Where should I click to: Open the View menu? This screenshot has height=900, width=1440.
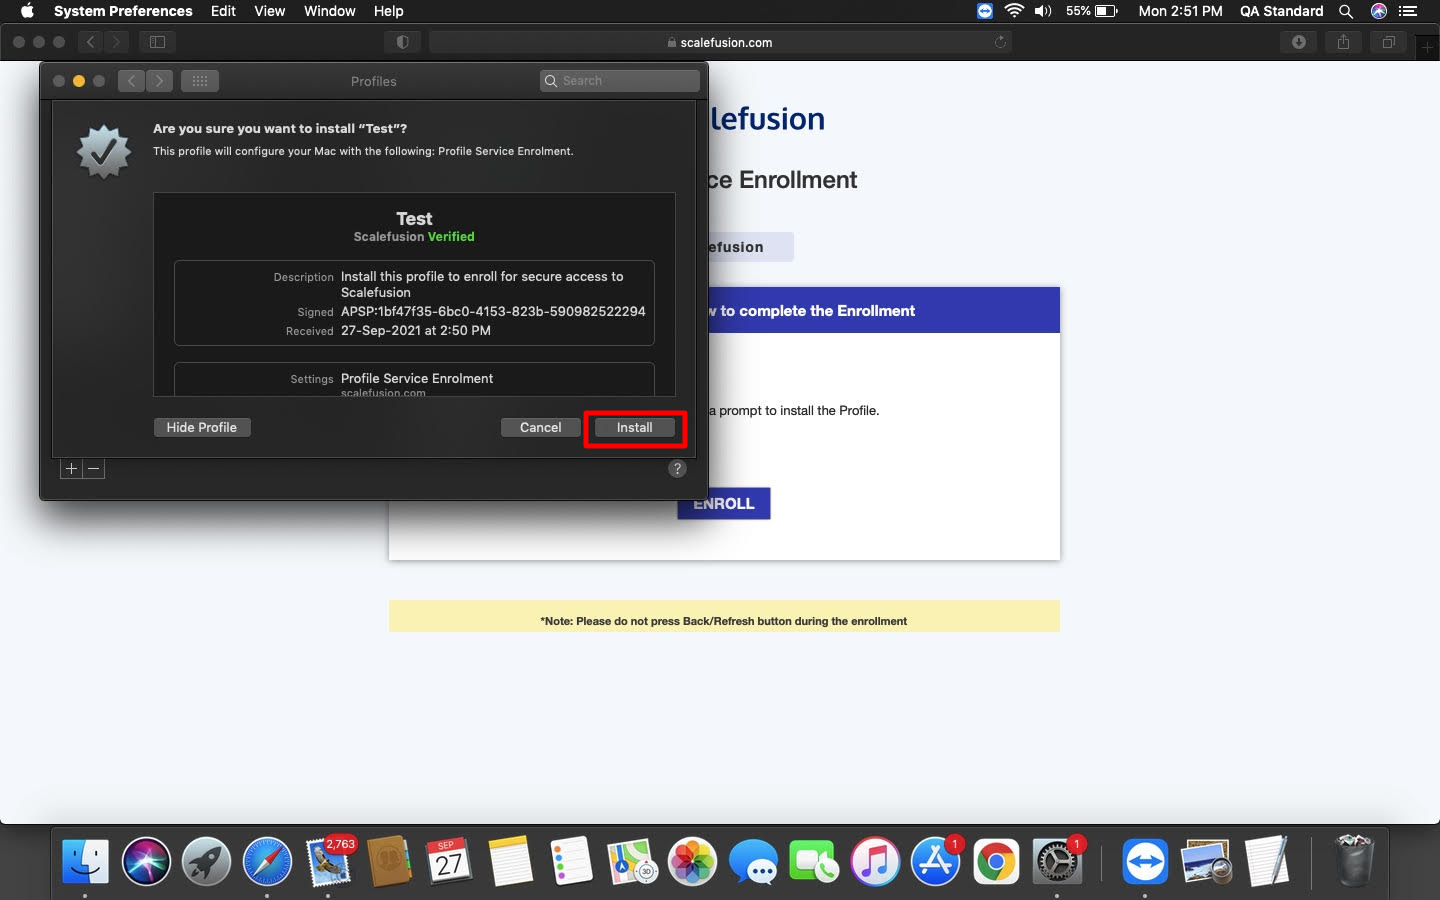click(x=269, y=11)
